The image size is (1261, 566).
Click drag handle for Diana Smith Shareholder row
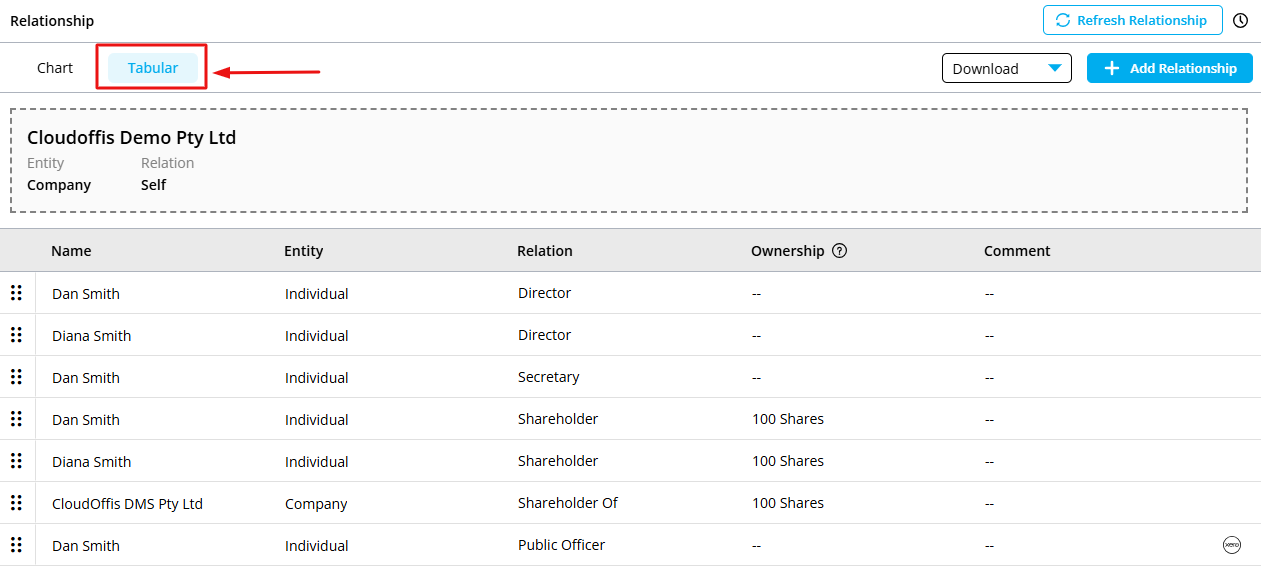16,461
